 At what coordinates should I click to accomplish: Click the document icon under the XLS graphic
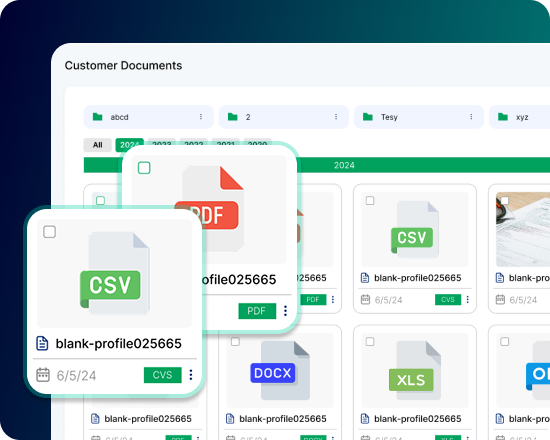click(x=365, y=419)
